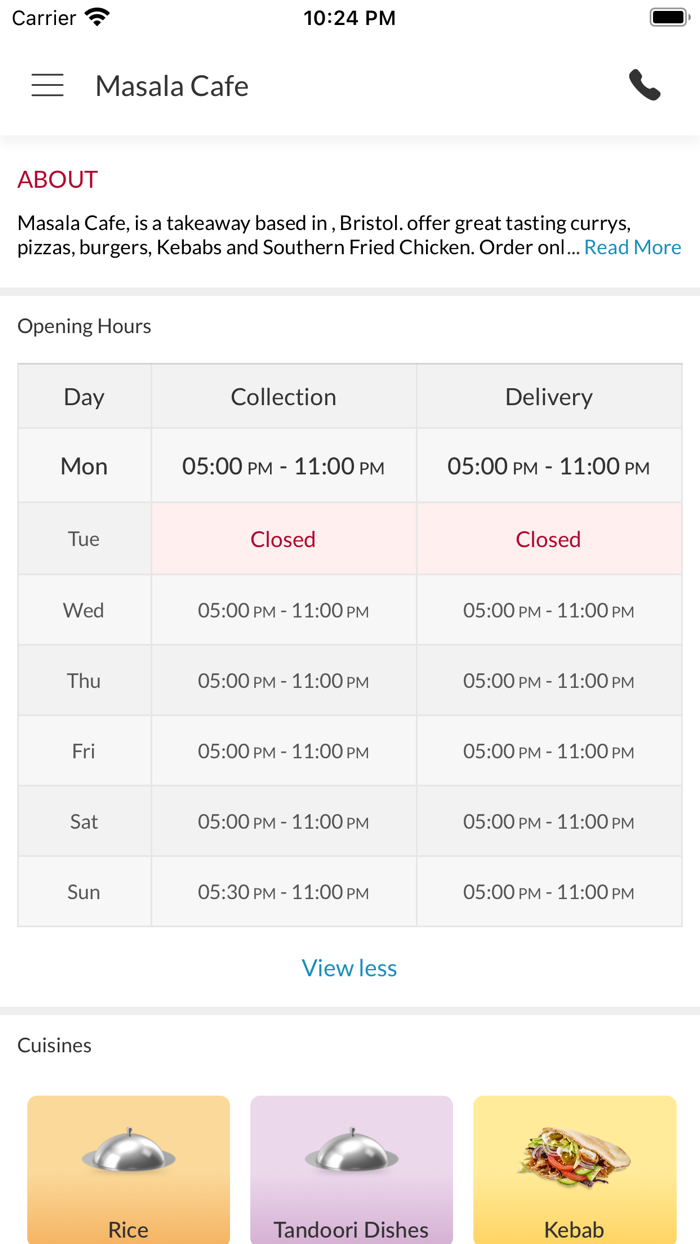Tap the ABOUT section heading

(58, 180)
